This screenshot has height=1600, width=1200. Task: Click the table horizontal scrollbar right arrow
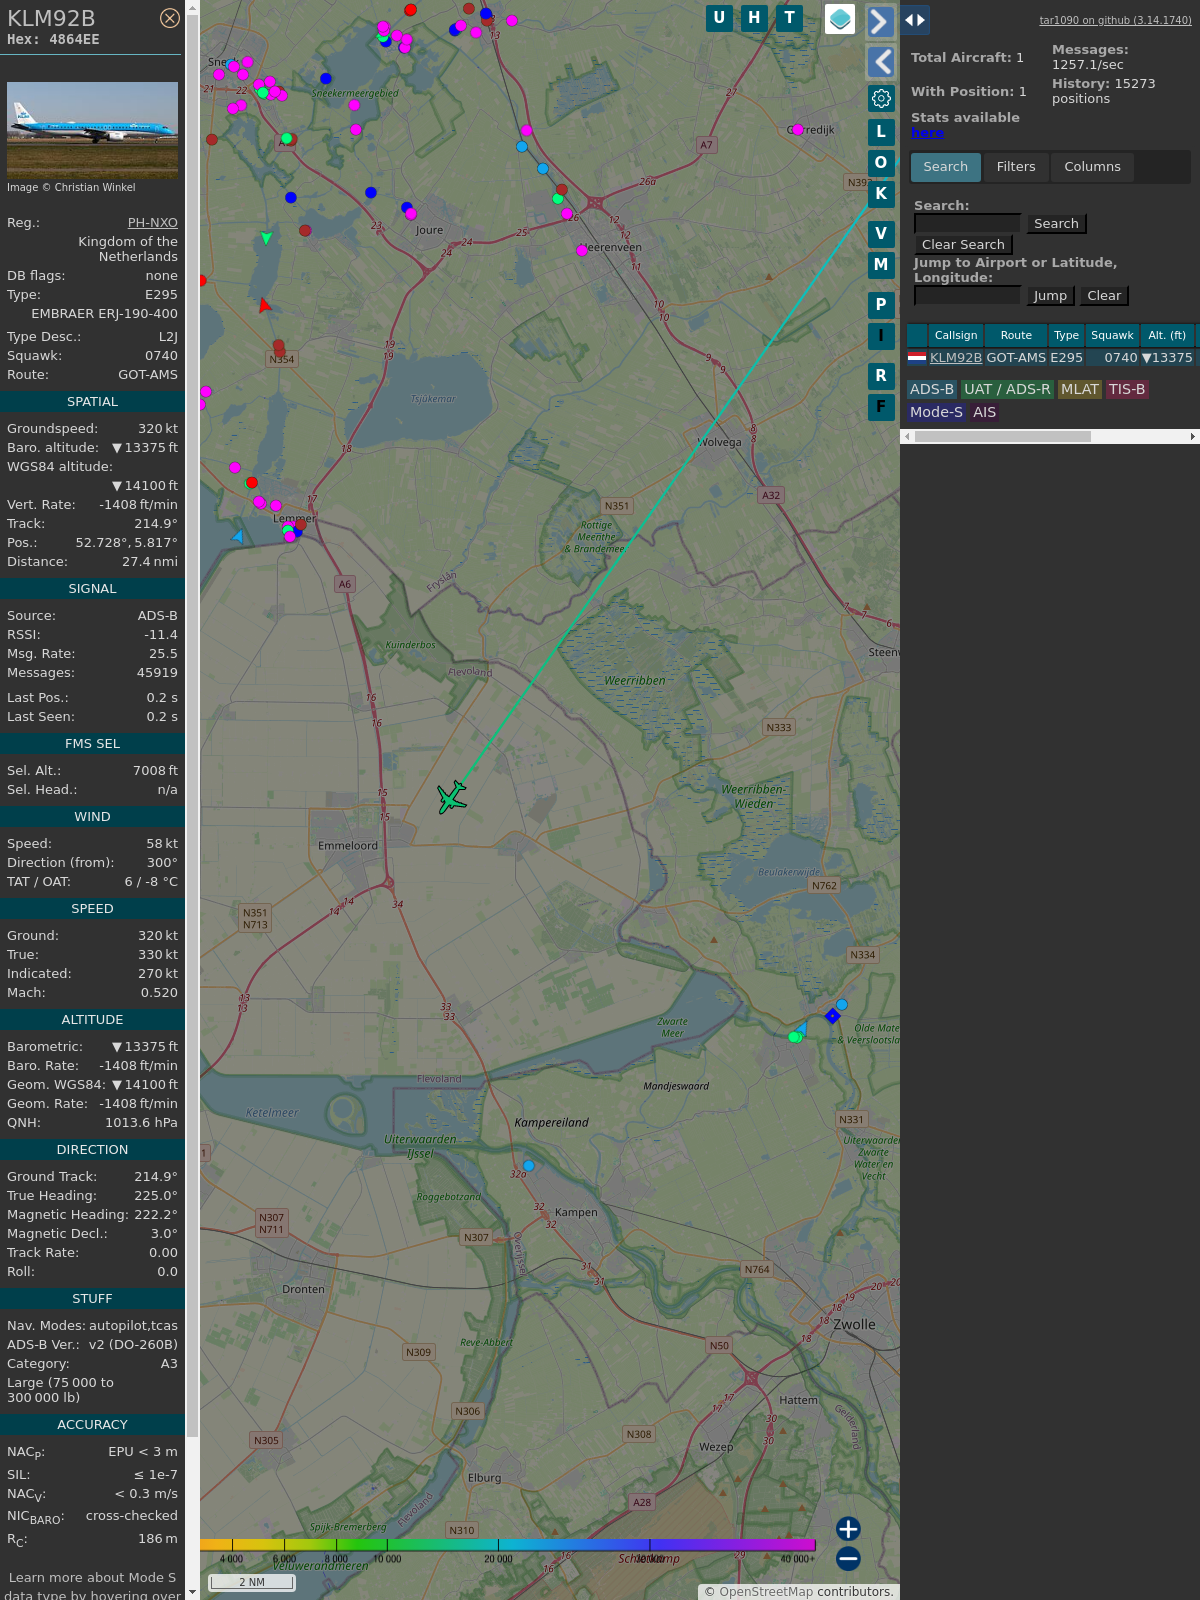(1193, 436)
